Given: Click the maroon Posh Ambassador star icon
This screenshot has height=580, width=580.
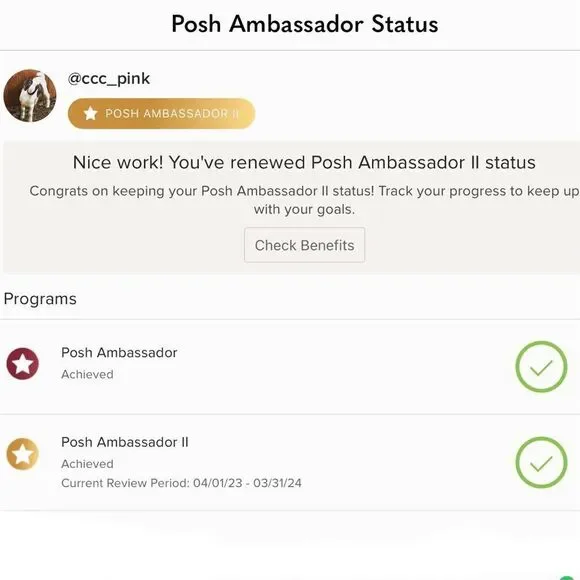Looking at the screenshot, I should tap(23, 364).
